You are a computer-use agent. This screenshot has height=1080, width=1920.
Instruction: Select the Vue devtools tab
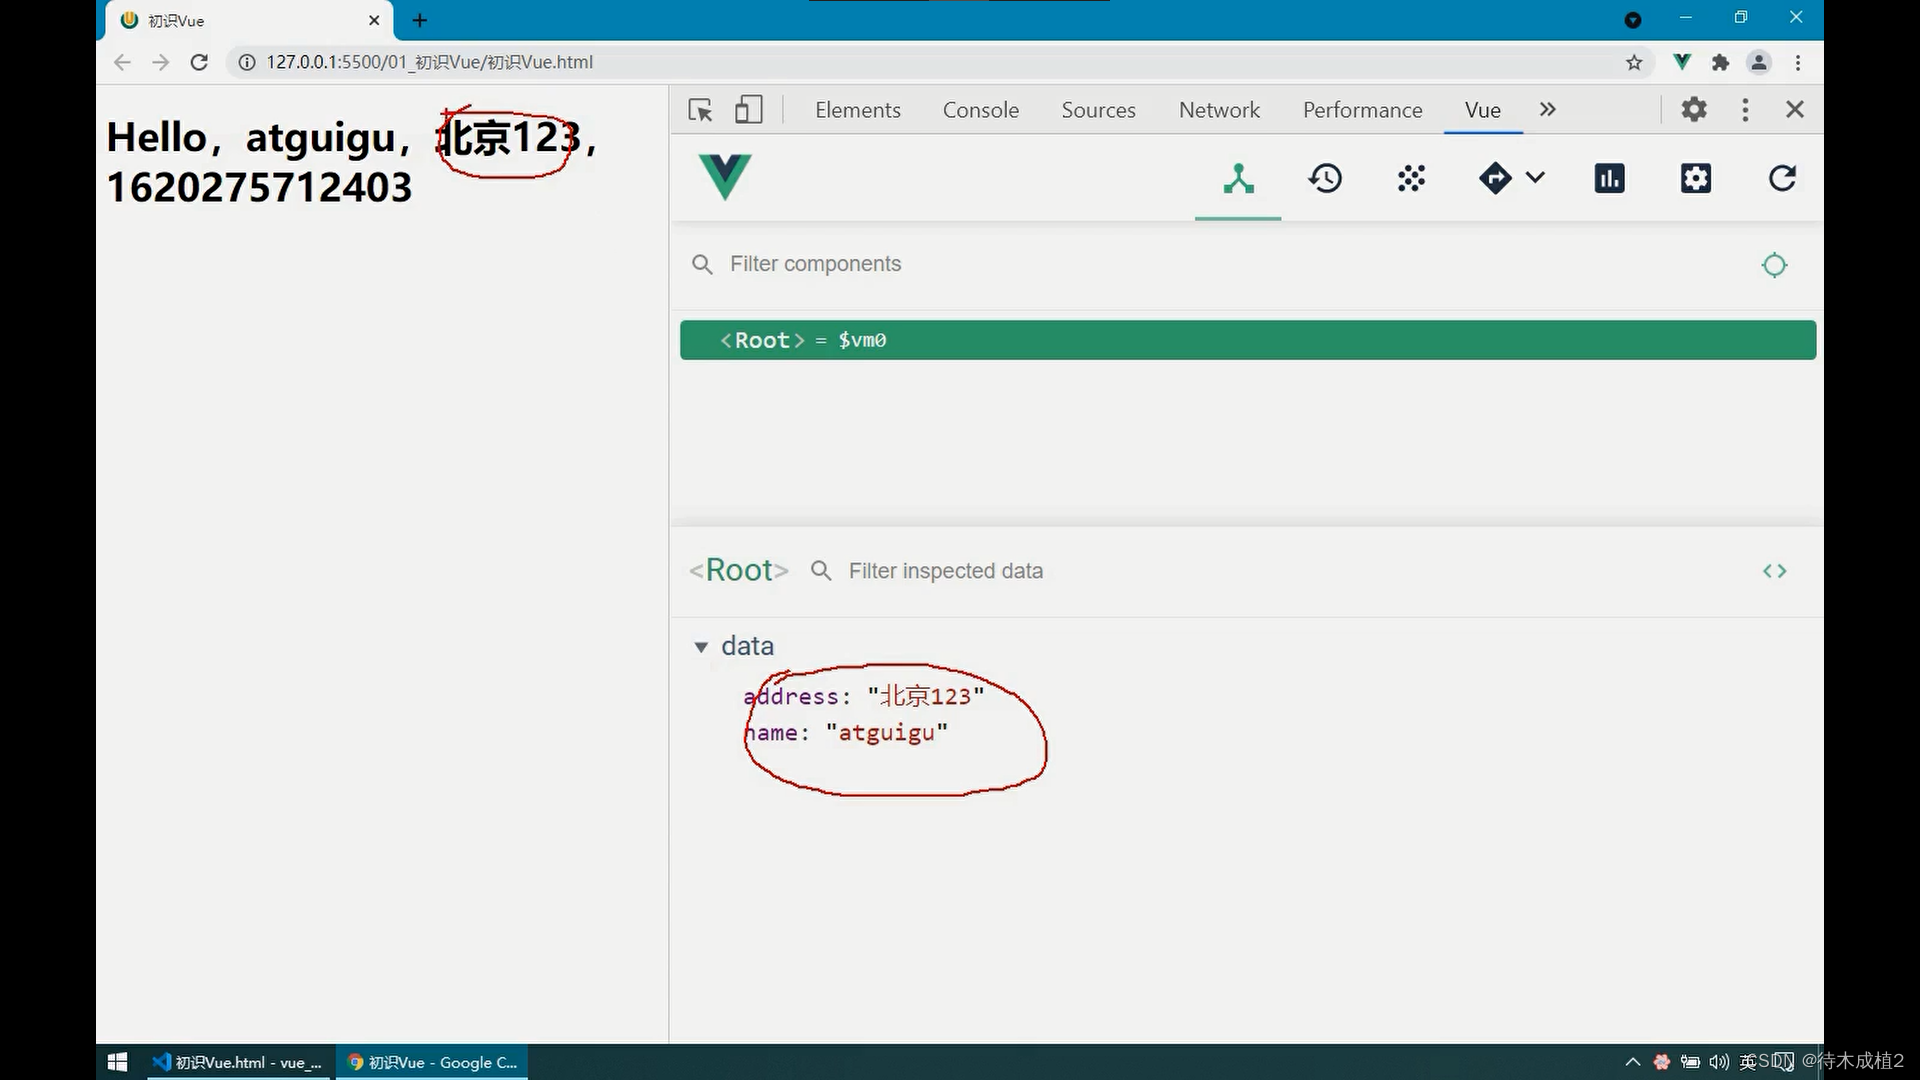1482,110
